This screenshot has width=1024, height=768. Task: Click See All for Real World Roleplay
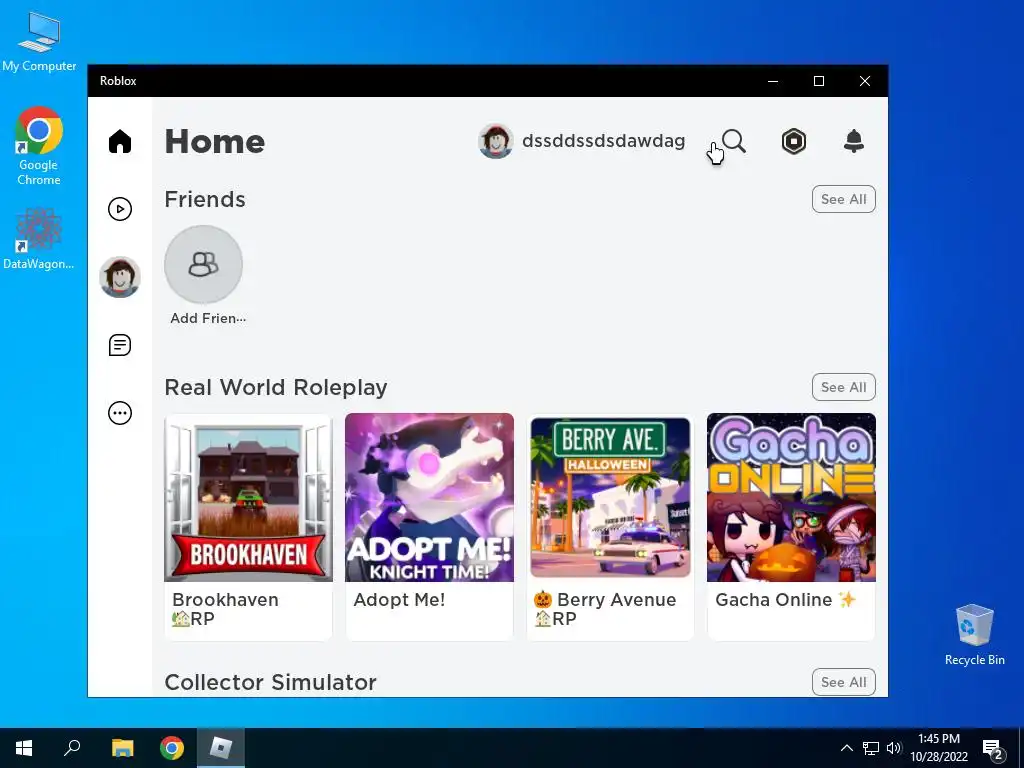(x=844, y=387)
